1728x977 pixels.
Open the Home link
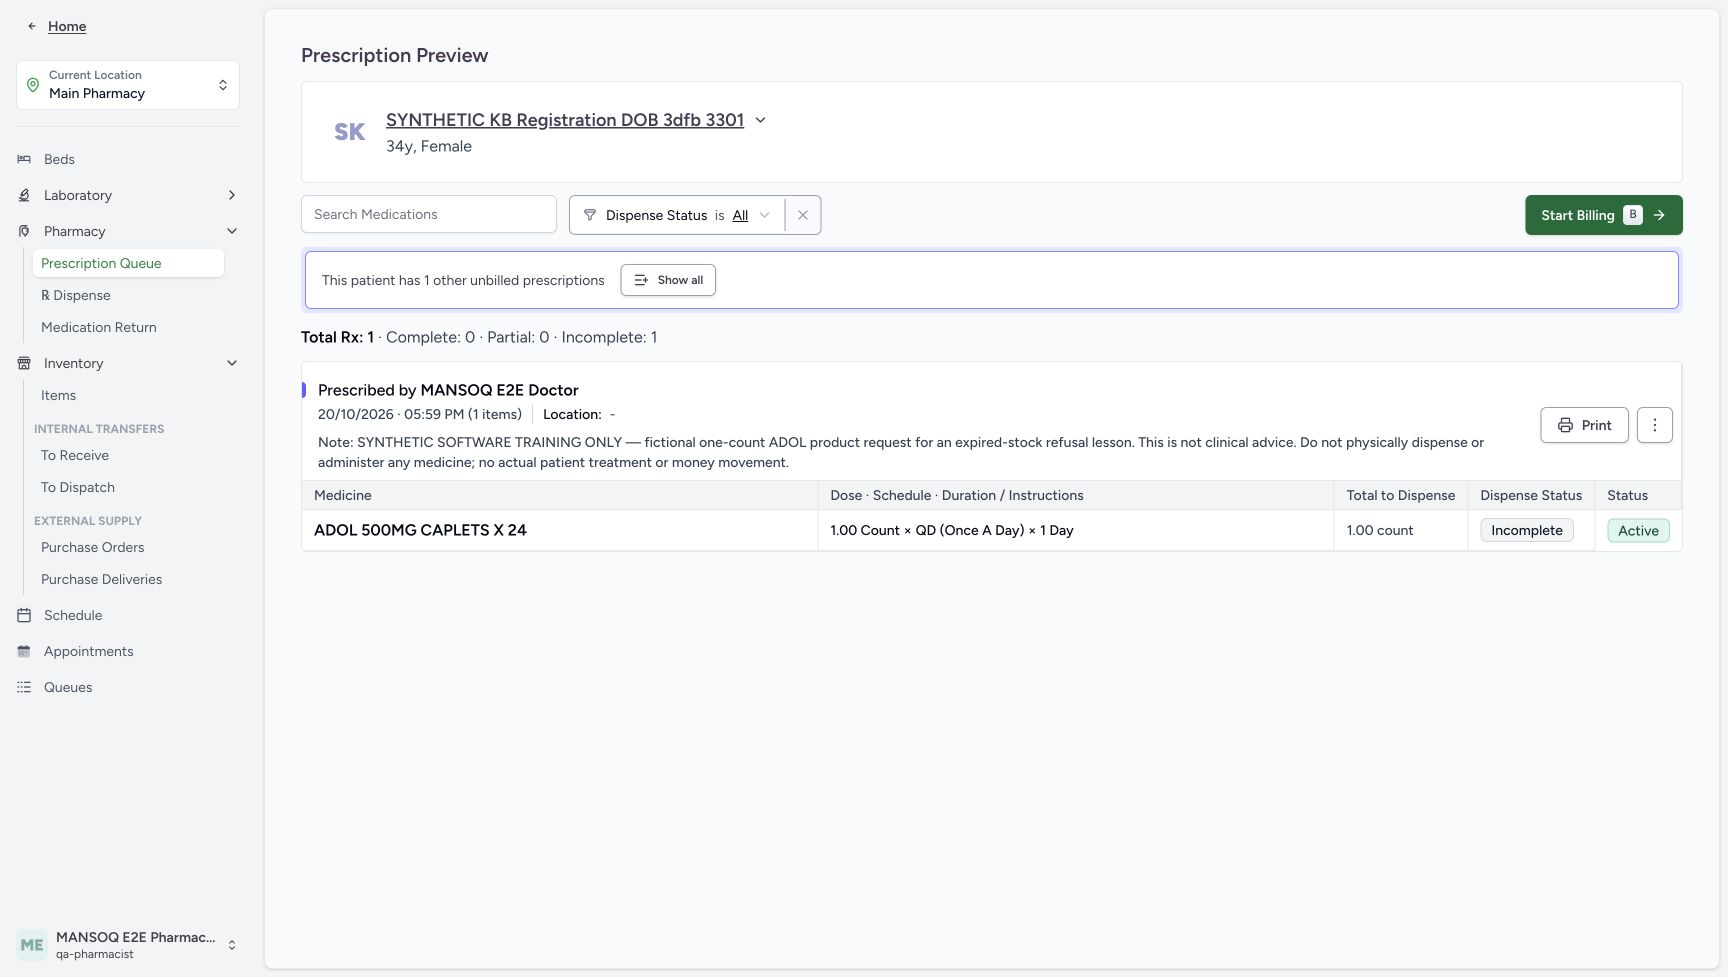pos(67,26)
